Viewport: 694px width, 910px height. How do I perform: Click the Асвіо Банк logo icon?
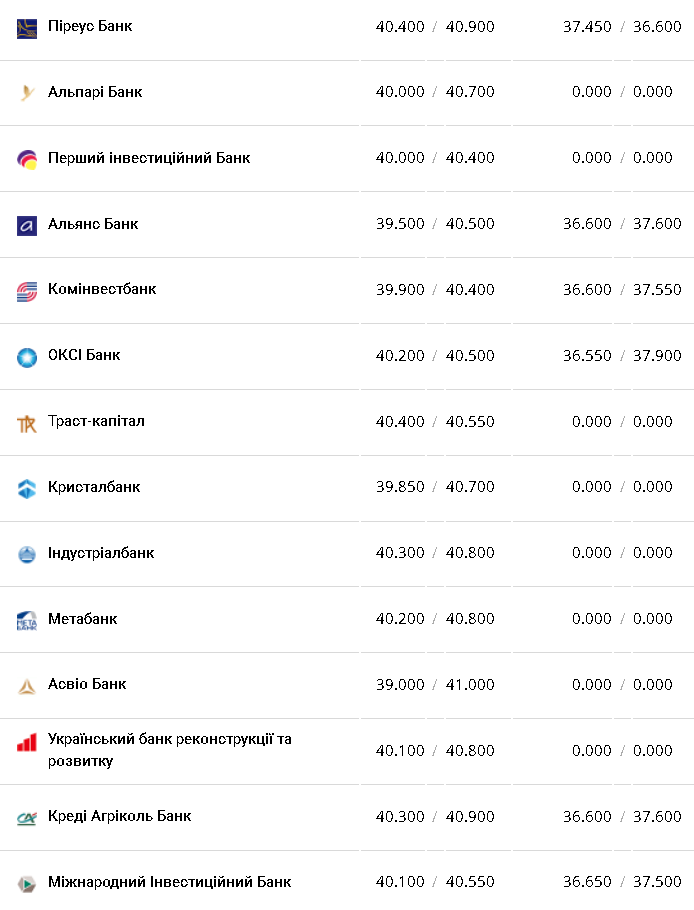tap(27, 686)
